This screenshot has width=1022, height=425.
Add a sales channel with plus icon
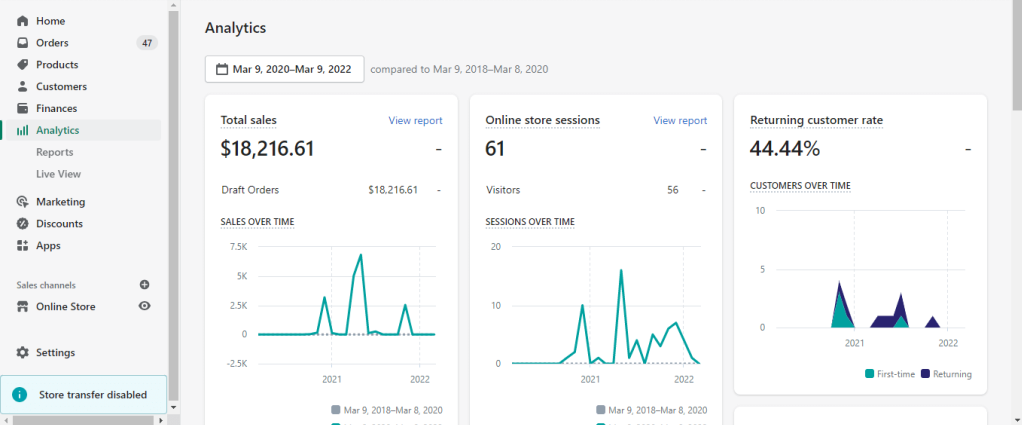coord(144,285)
